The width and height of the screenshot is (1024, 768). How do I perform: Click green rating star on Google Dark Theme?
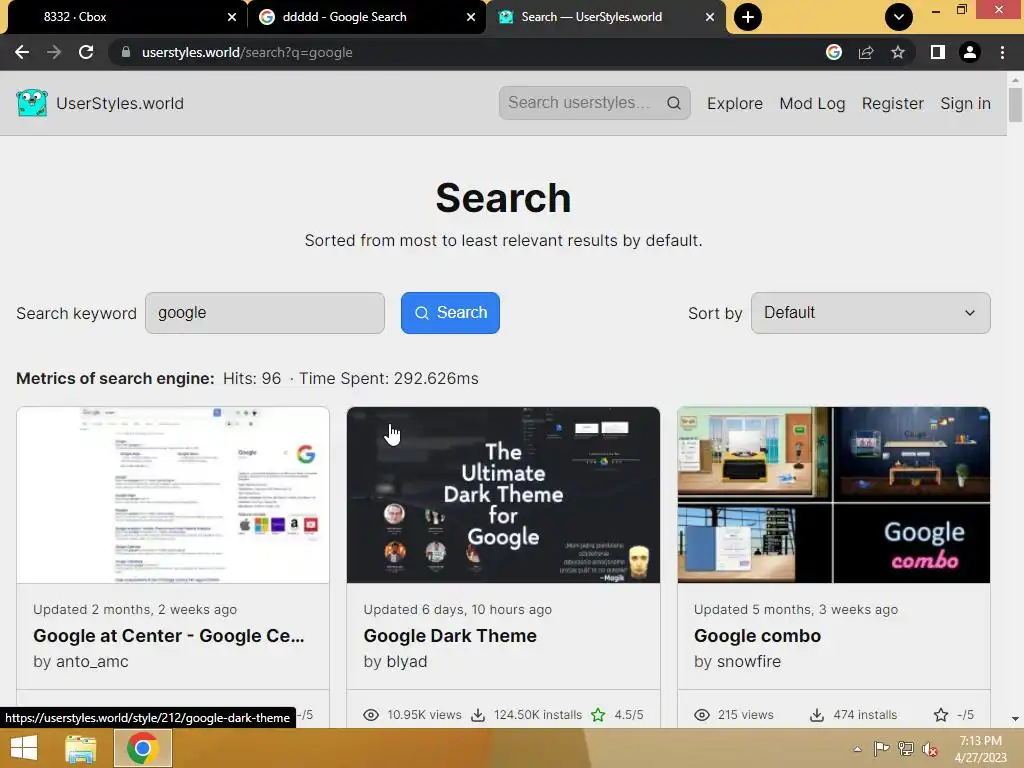coord(598,715)
